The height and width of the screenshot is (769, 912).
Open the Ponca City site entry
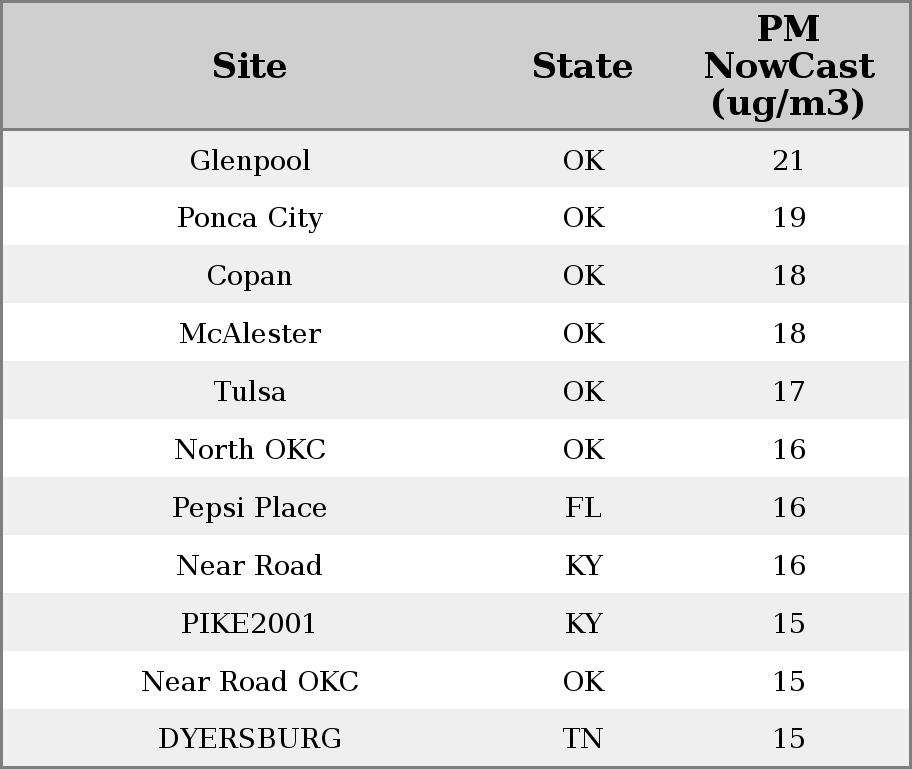[250, 218]
